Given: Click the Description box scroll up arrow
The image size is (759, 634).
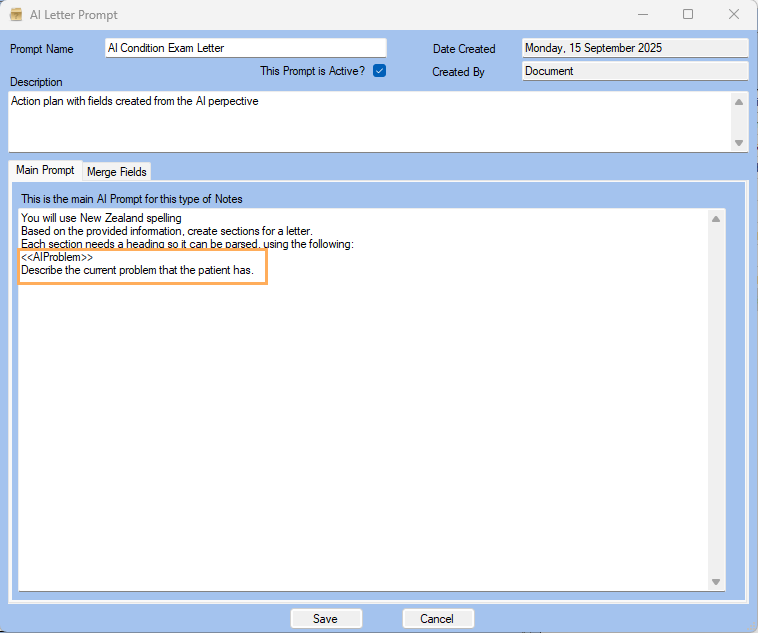Looking at the screenshot, I should tap(739, 101).
